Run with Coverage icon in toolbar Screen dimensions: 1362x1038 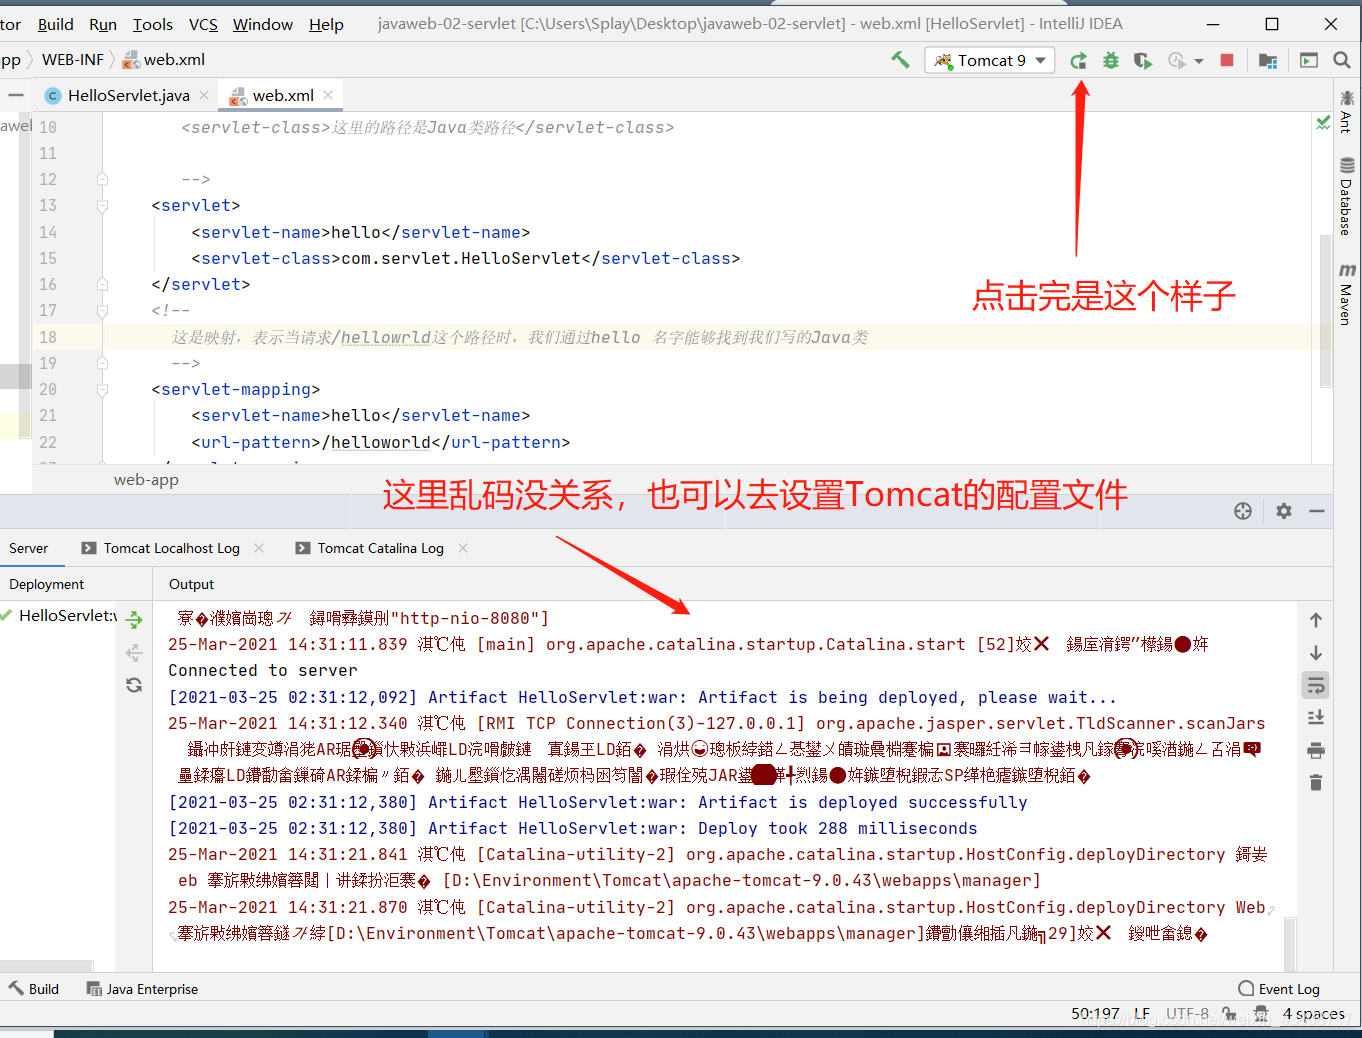1143,60
